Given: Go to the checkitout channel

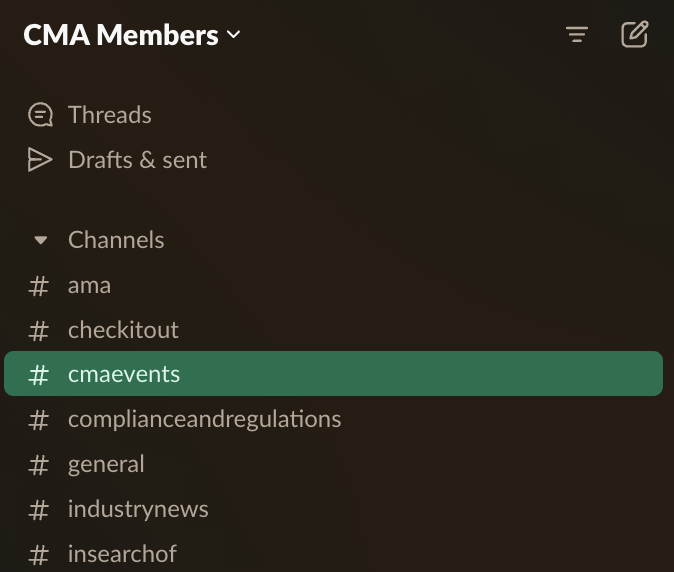Looking at the screenshot, I should 123,330.
